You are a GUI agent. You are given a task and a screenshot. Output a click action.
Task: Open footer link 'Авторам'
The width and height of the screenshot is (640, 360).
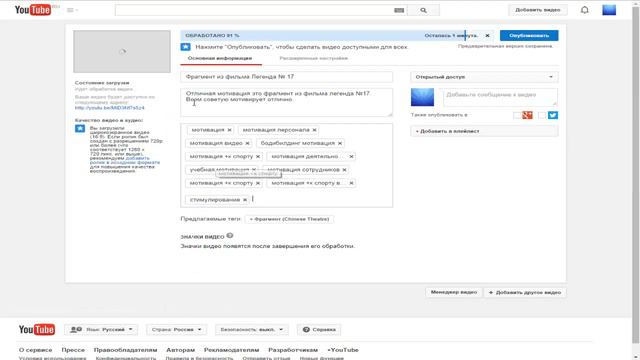click(180, 350)
